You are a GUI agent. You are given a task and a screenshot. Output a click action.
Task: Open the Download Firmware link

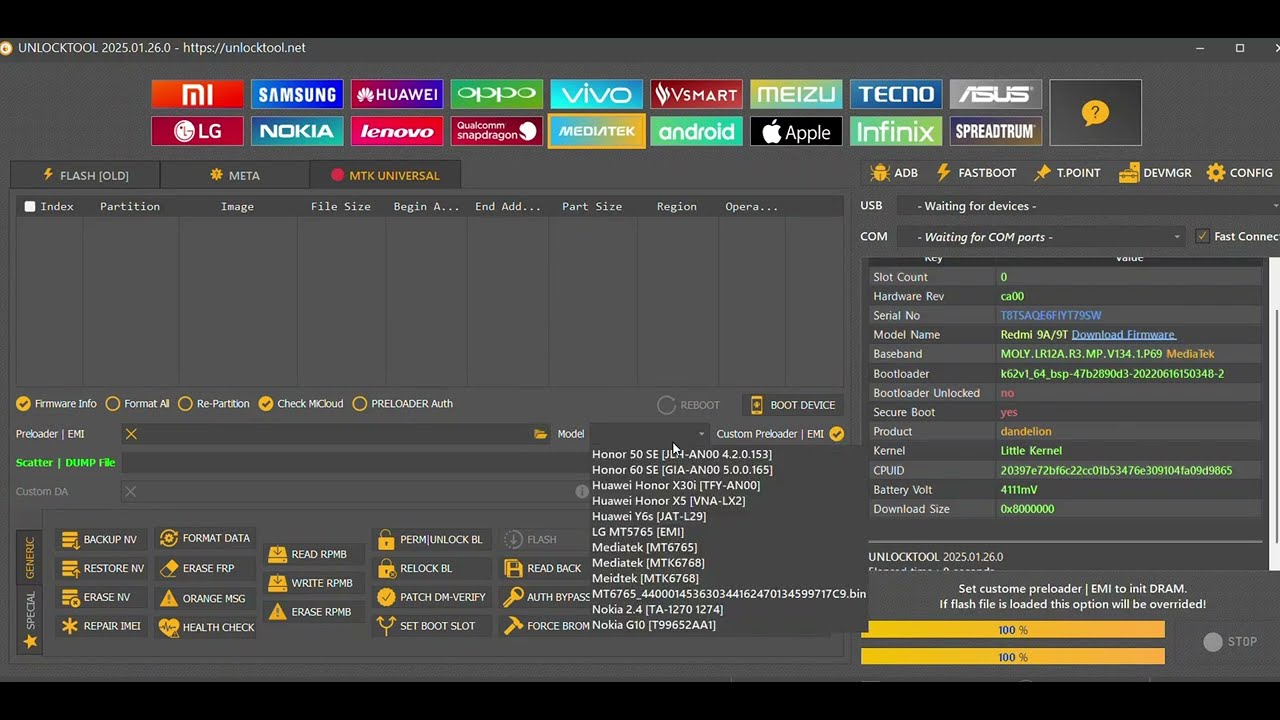[1124, 335]
